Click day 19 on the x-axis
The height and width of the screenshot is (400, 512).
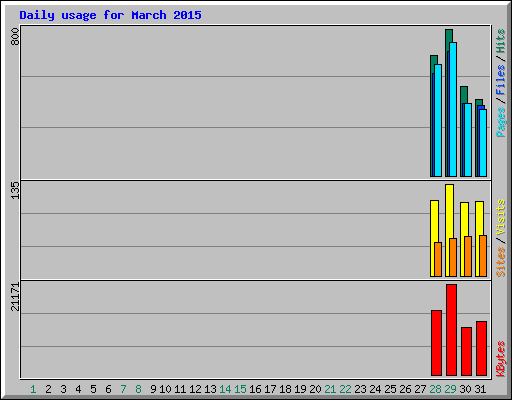click(300, 389)
